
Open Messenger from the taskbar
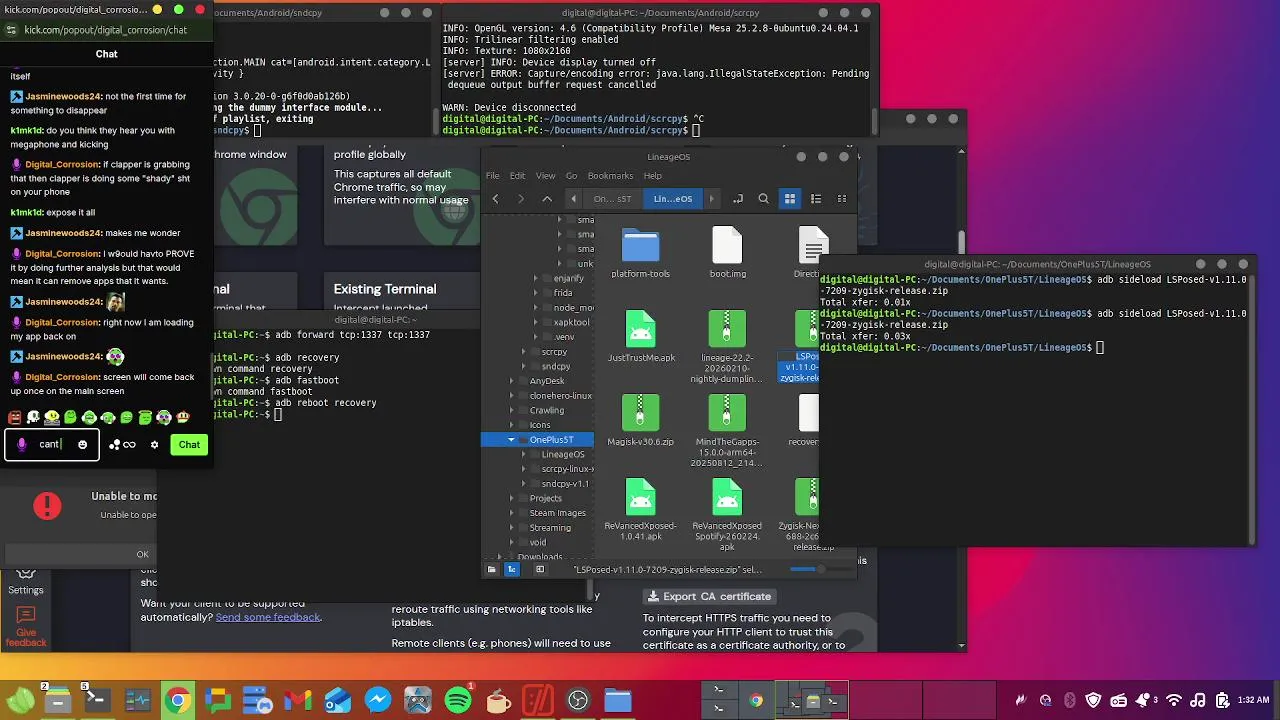378,701
